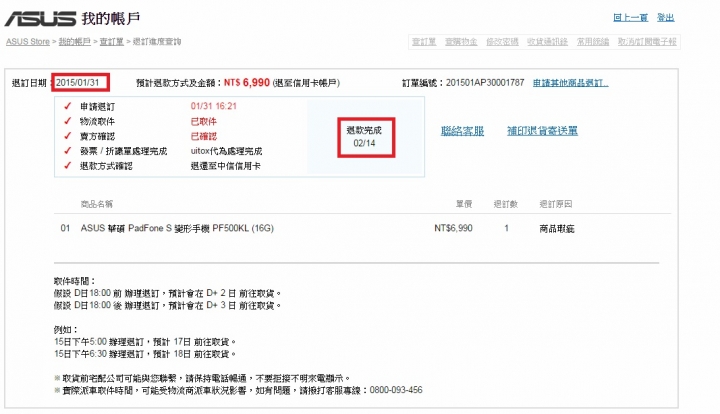The width and height of the screenshot is (720, 414).
Task: Open the 常用統編 tab
Action: [593, 42]
